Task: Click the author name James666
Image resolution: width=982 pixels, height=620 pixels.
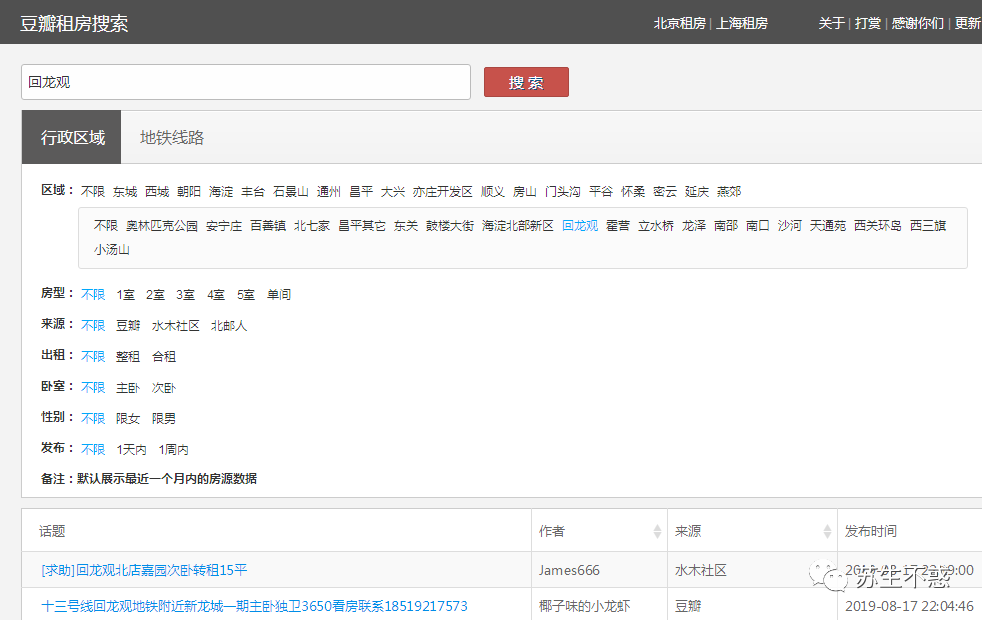Action: click(x=569, y=570)
